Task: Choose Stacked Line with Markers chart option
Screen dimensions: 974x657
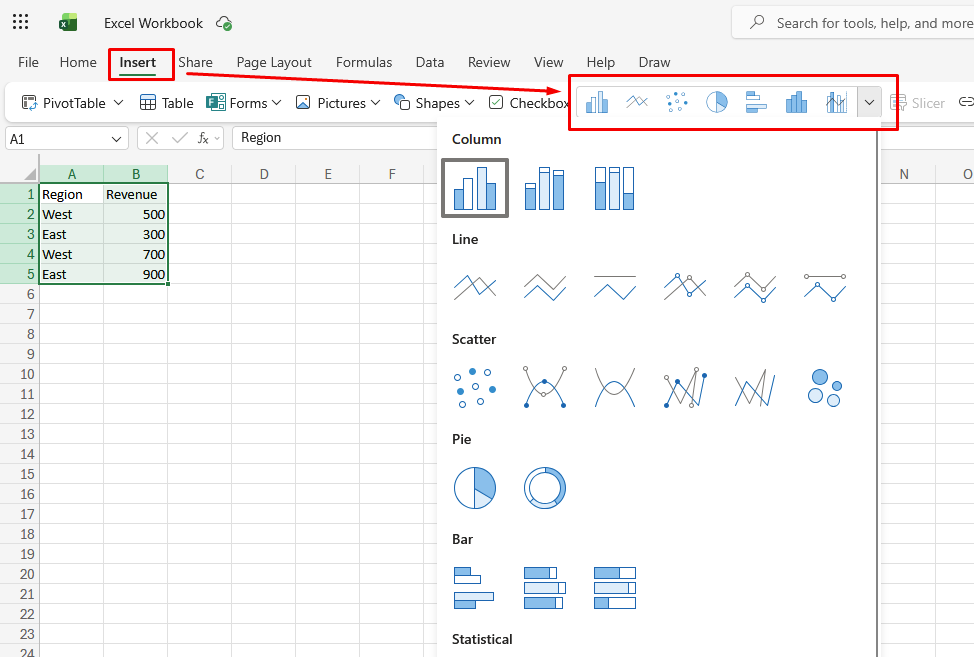Action: pyautogui.click(x=755, y=288)
